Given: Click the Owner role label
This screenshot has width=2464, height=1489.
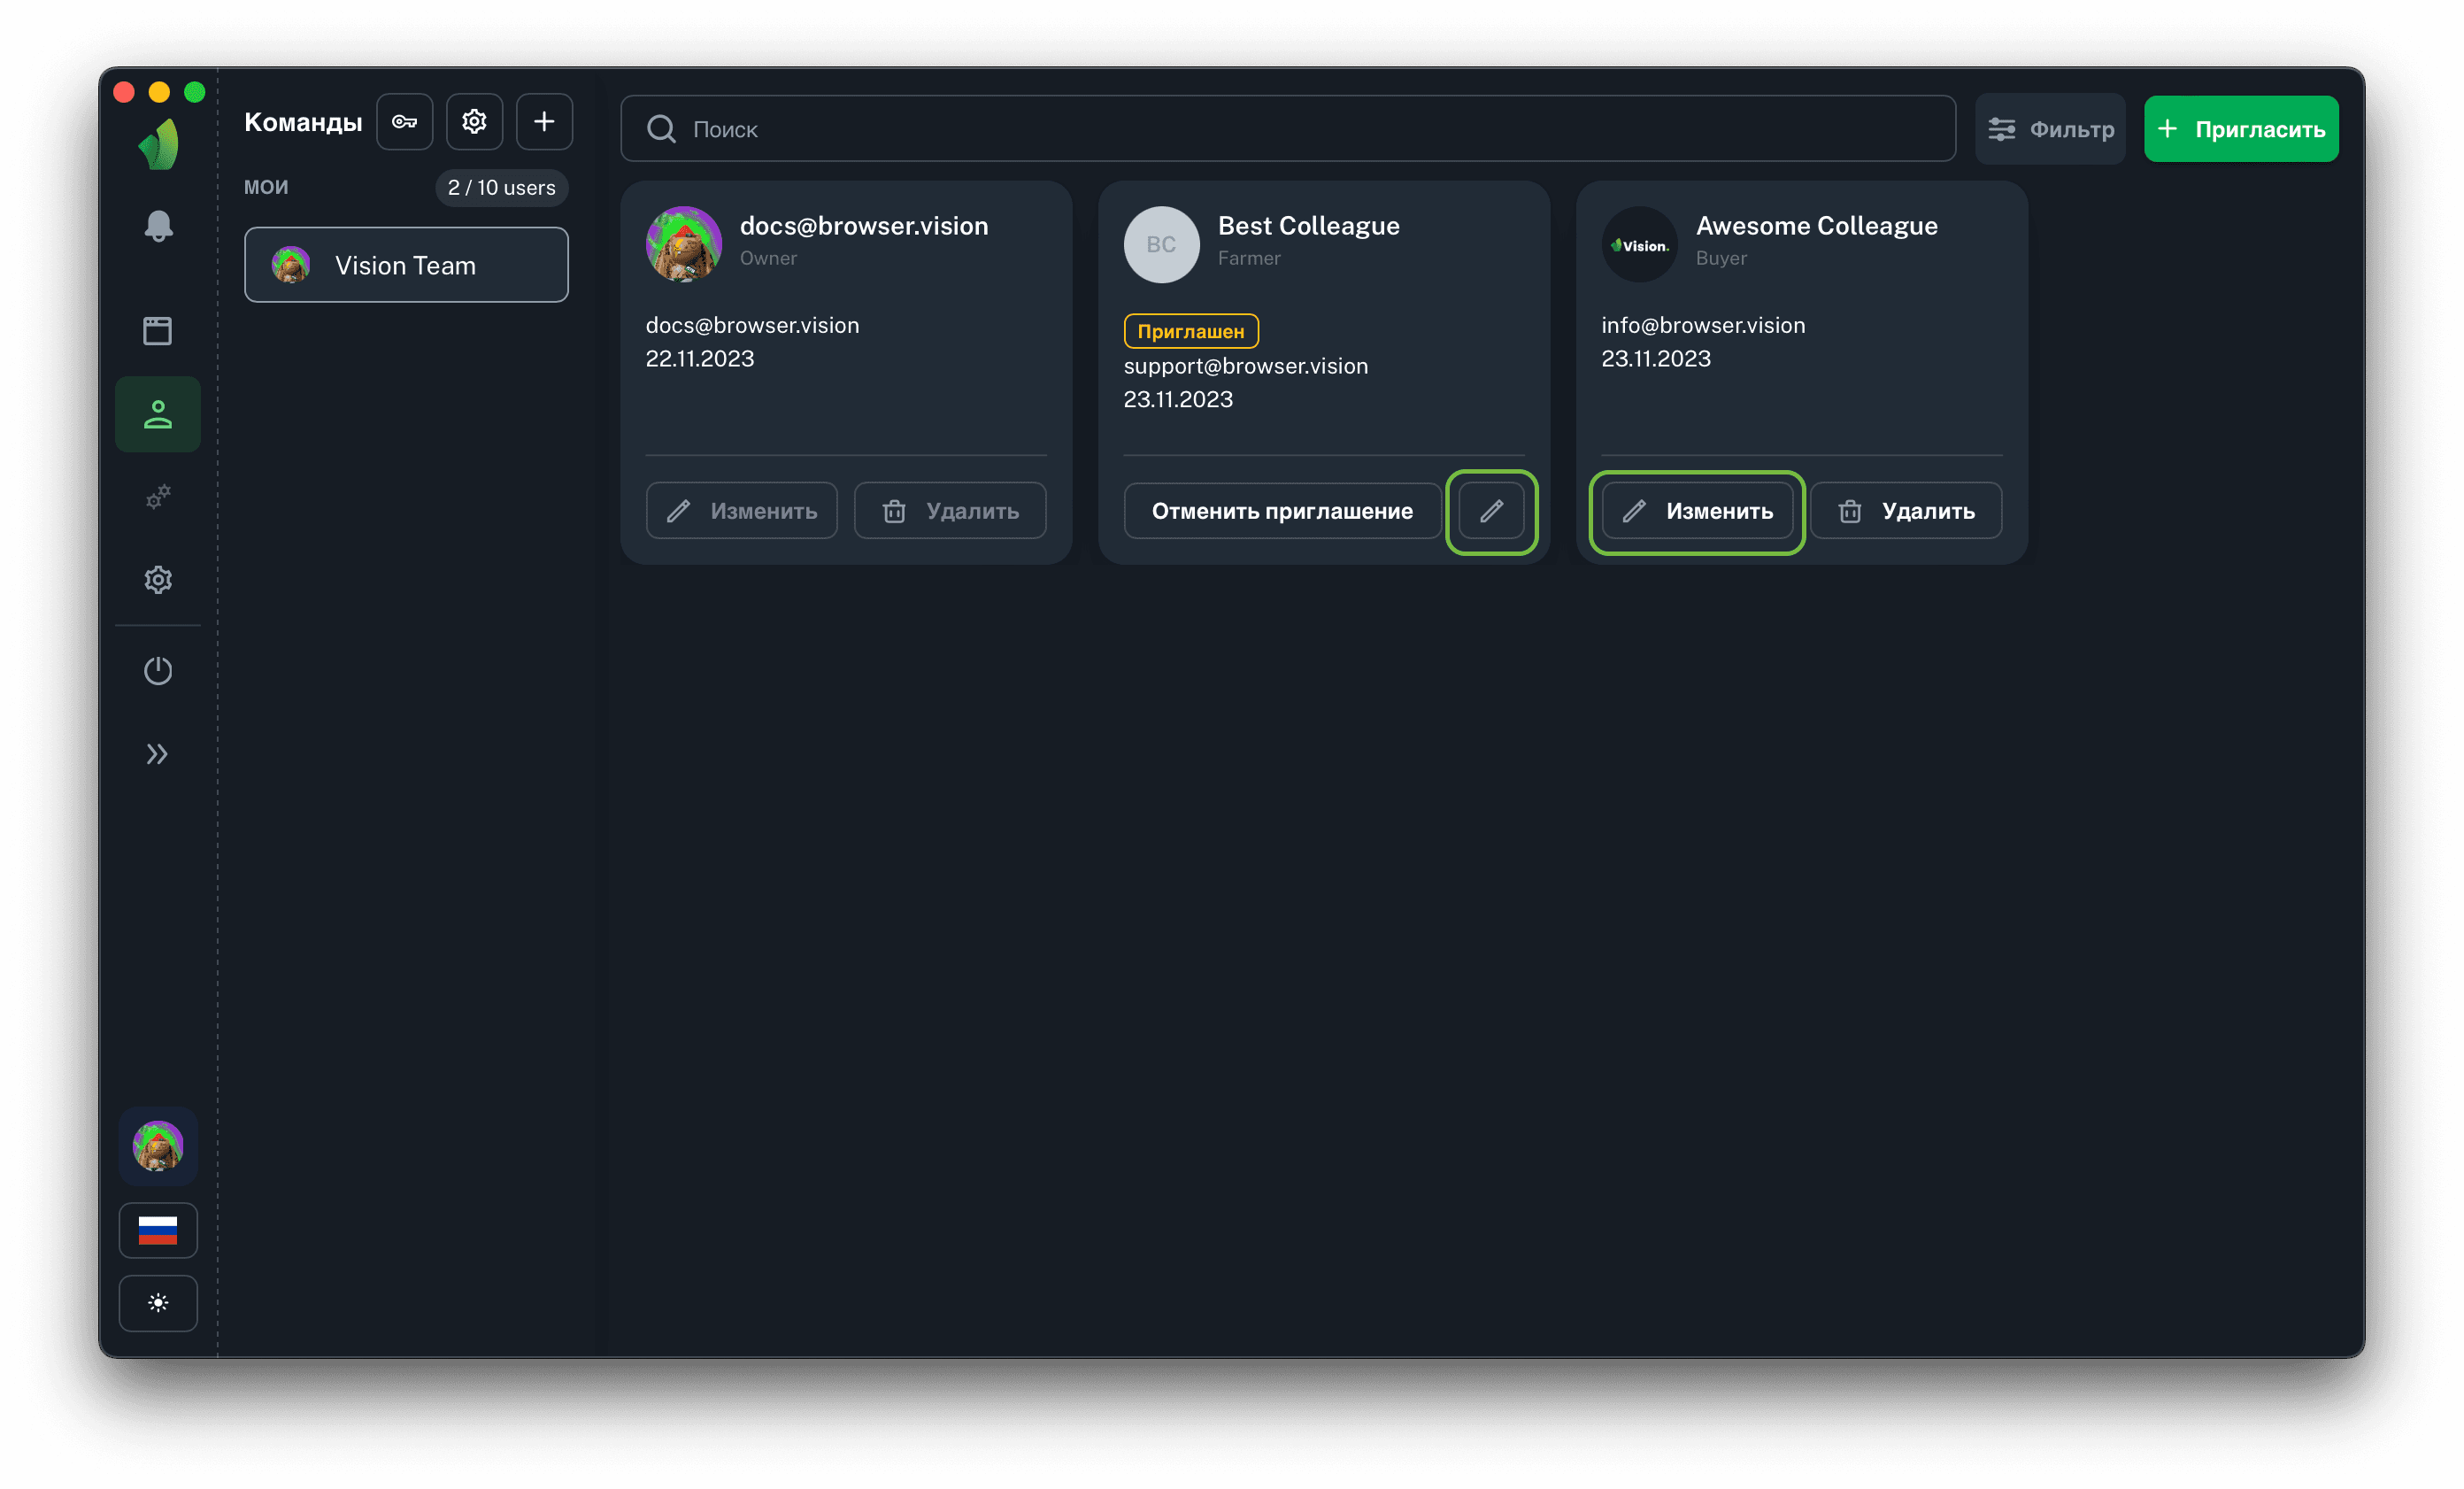Looking at the screenshot, I should (x=768, y=258).
